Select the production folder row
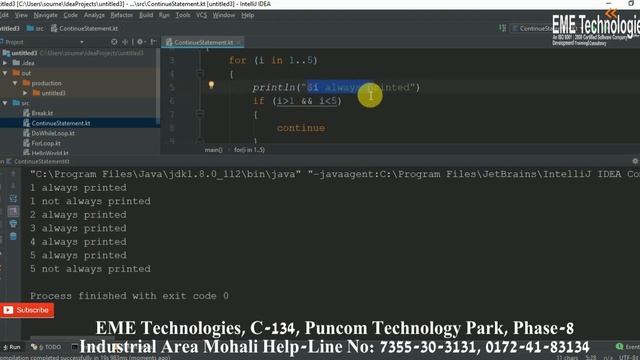This screenshot has height=360, width=640. 78,83
